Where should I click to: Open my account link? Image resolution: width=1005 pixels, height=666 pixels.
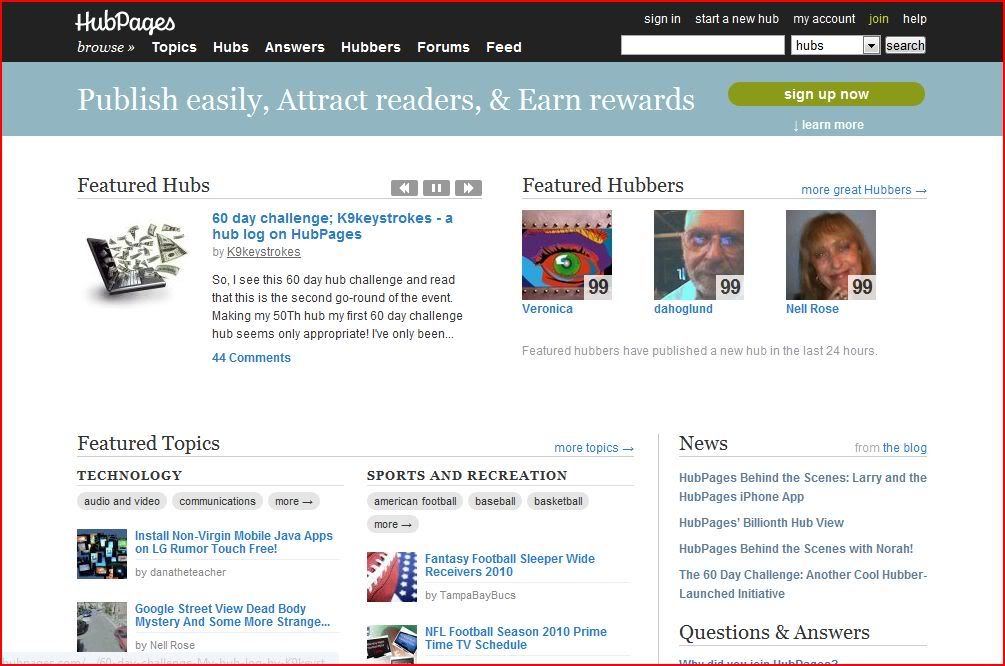[x=824, y=19]
